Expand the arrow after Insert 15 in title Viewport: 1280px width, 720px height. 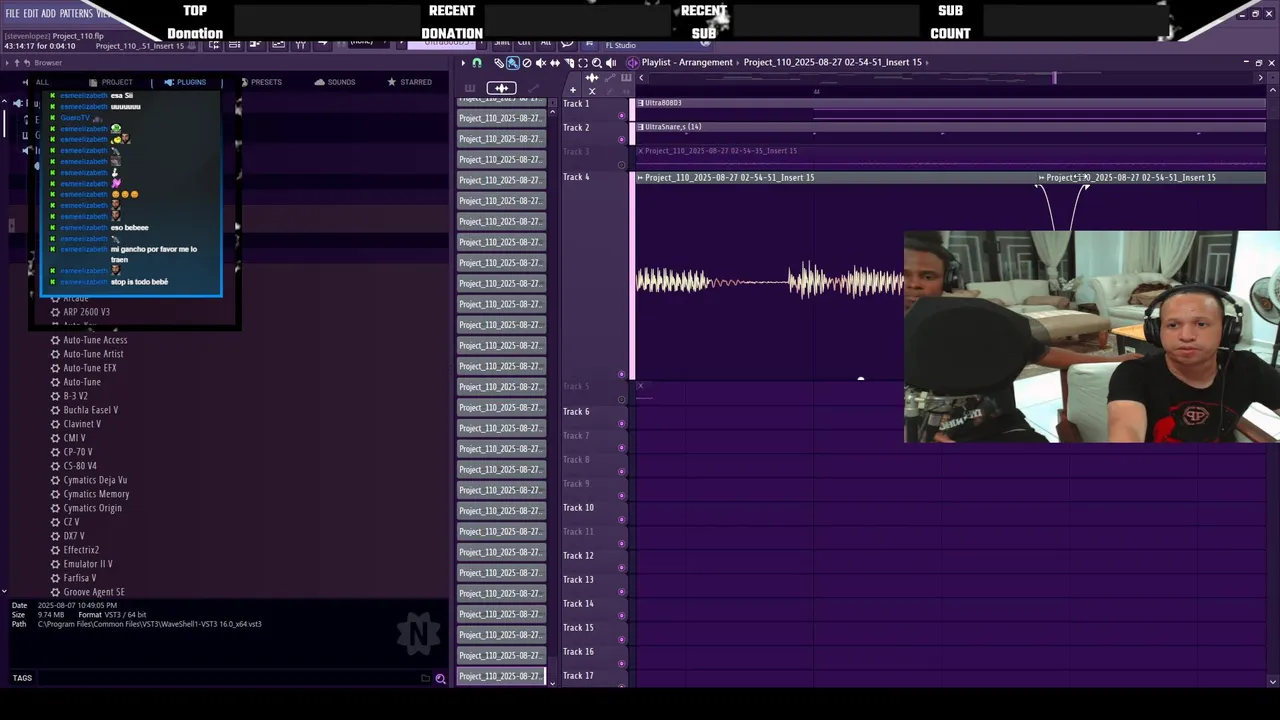[927, 62]
